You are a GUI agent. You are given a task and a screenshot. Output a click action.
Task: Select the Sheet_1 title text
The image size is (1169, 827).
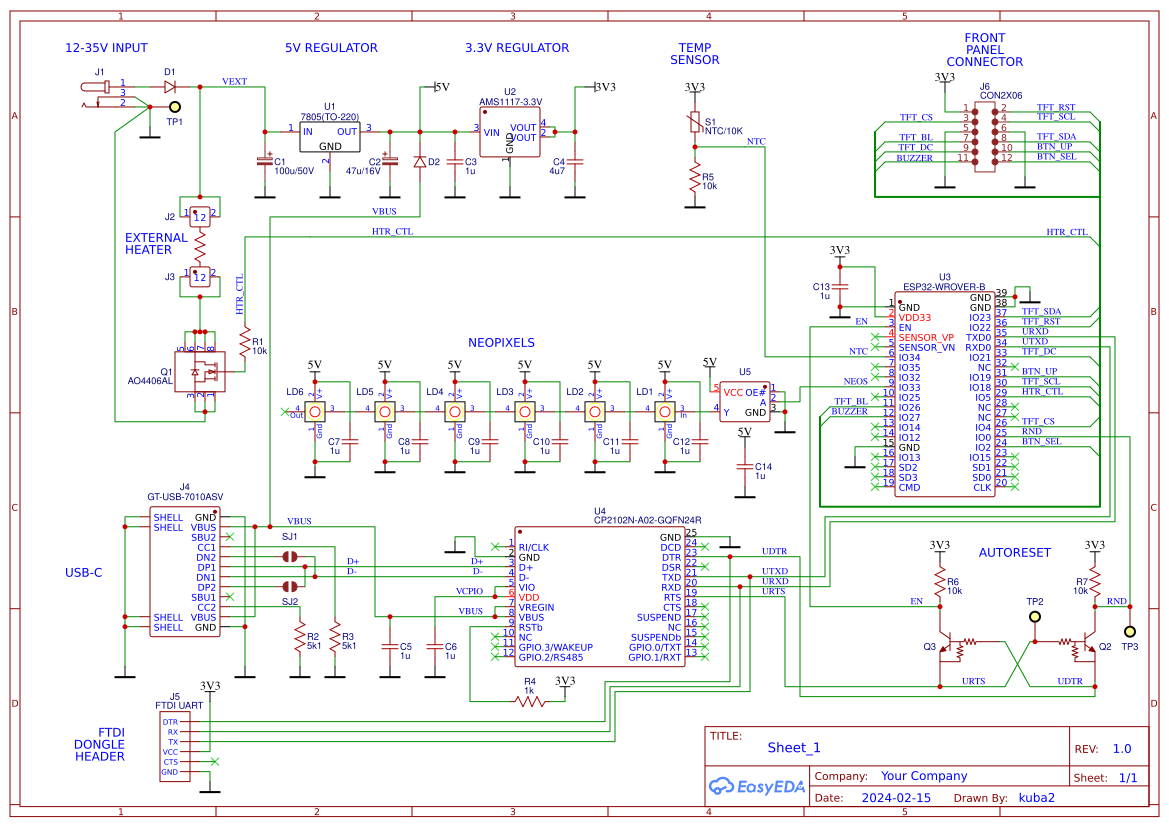tap(793, 747)
